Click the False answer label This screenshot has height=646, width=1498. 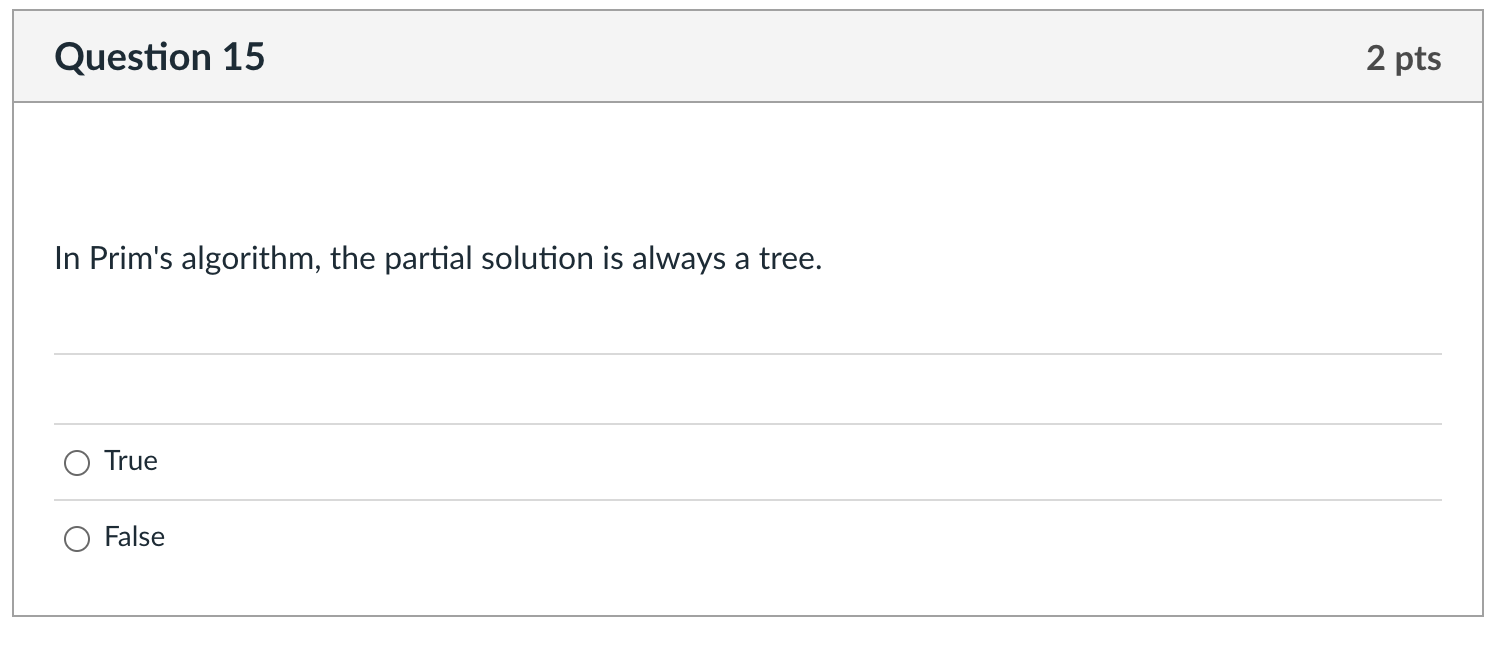pos(133,538)
